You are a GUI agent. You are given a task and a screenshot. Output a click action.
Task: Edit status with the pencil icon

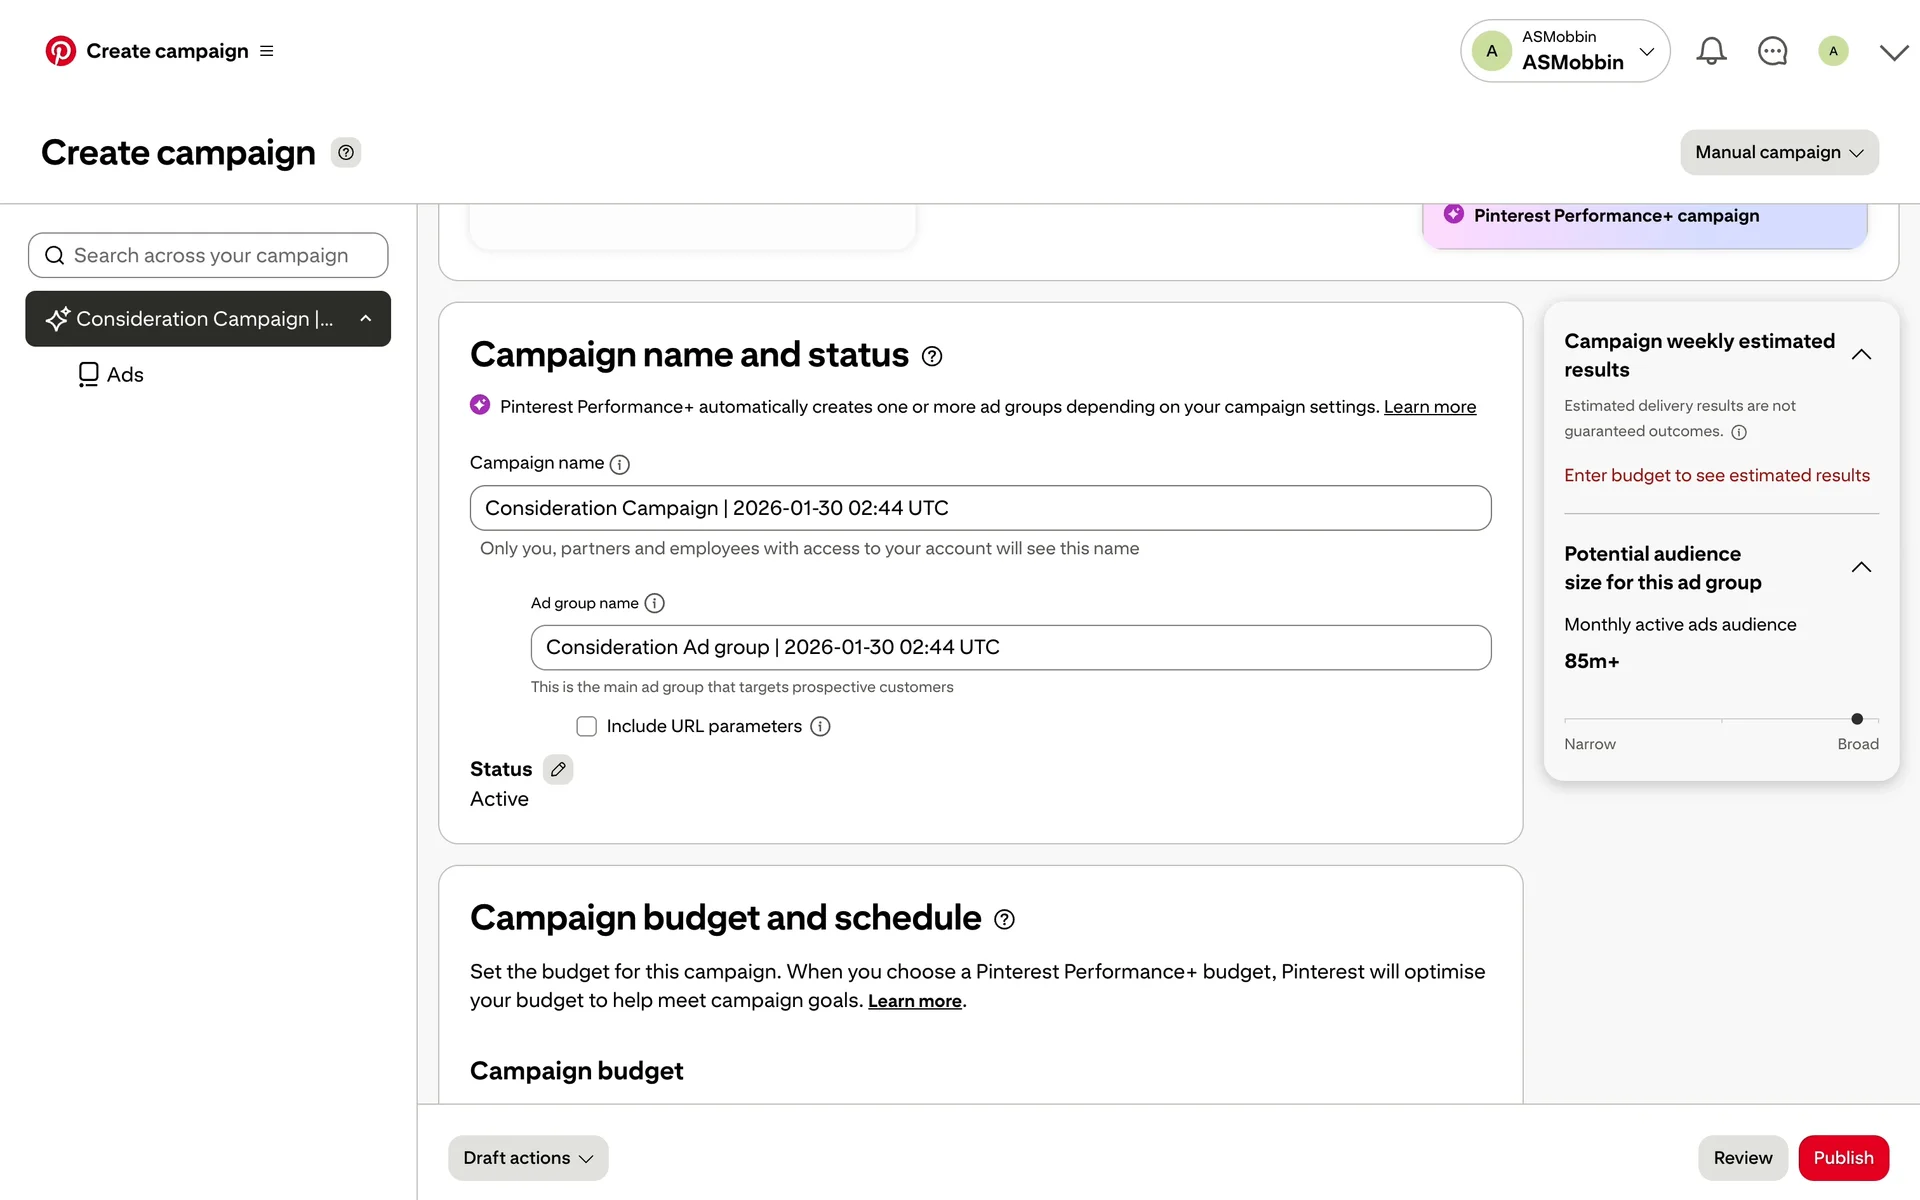(x=558, y=769)
